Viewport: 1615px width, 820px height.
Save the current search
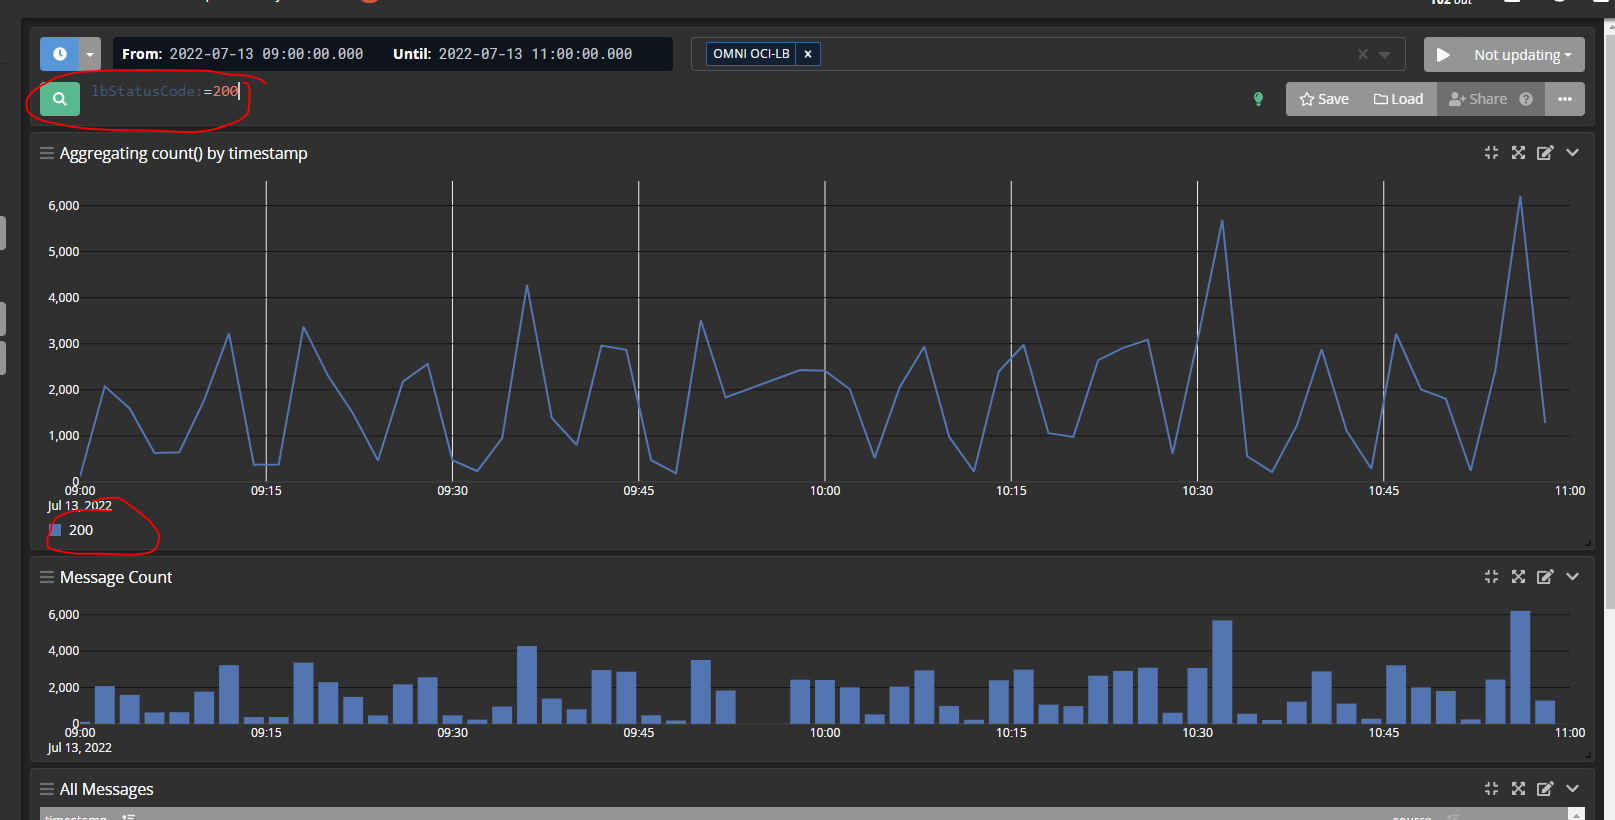point(1324,99)
